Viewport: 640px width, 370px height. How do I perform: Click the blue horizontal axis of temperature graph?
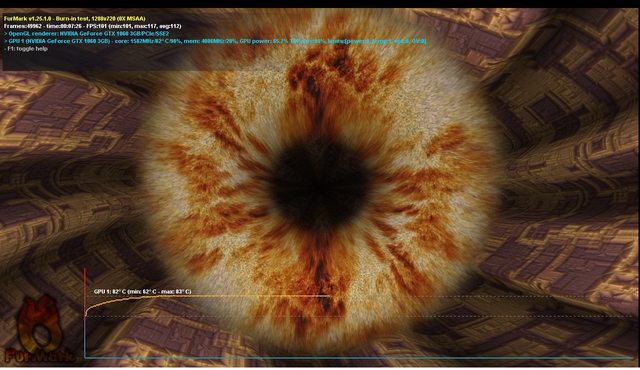pos(359,358)
